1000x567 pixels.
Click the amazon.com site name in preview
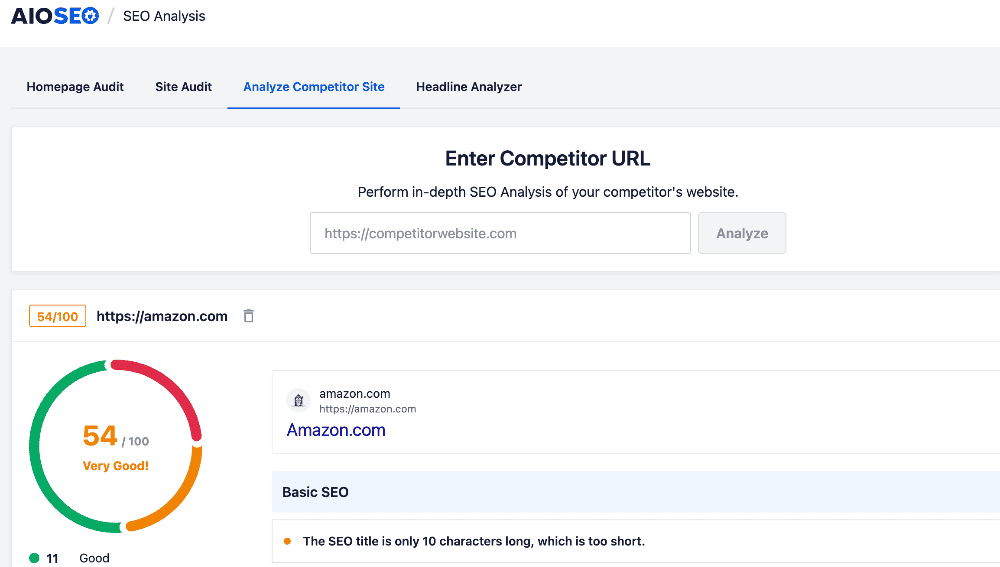(355, 394)
